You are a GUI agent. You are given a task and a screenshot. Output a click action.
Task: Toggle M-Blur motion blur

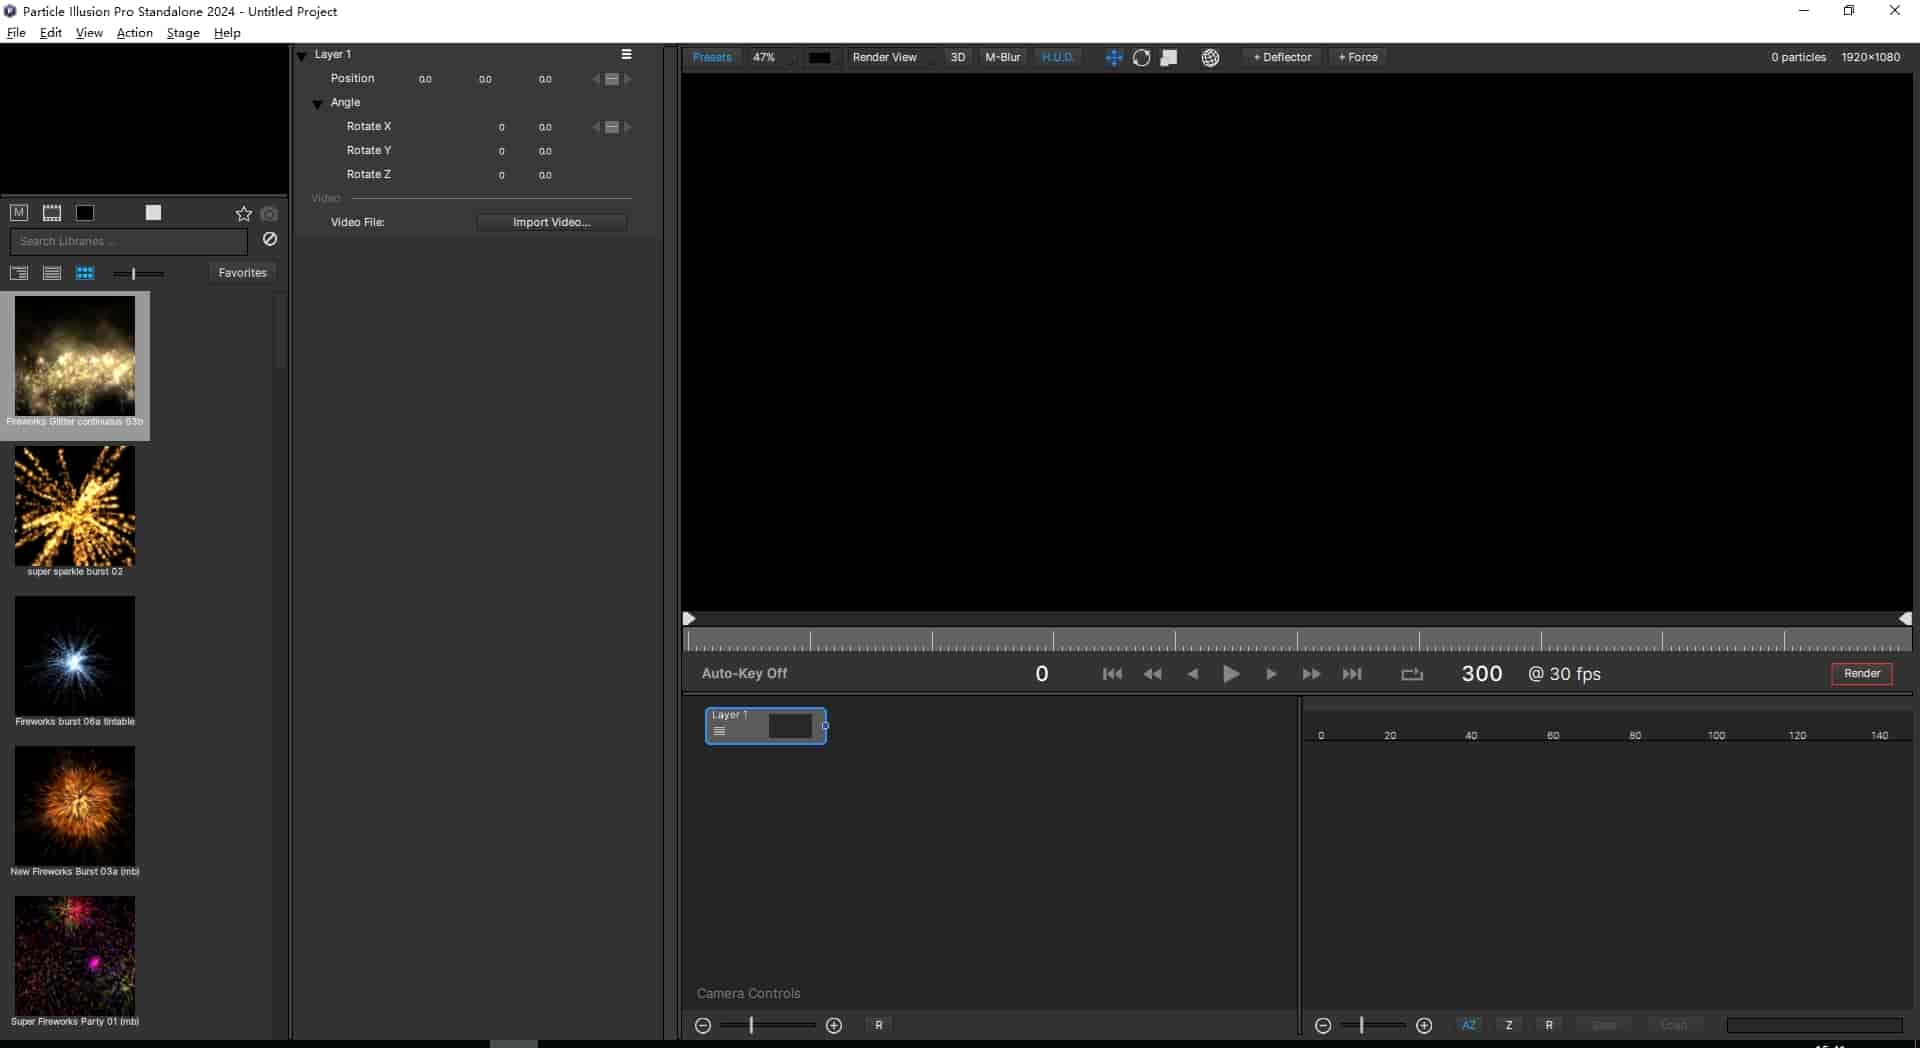pos(1002,57)
